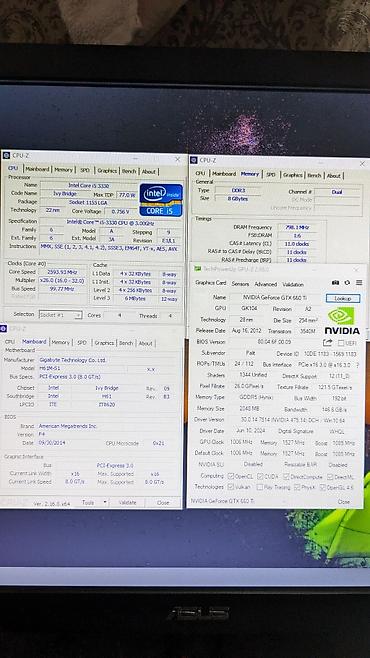Open CPU tab in the Mainboard window
Screen dimensions: 370x658
(10, 342)
